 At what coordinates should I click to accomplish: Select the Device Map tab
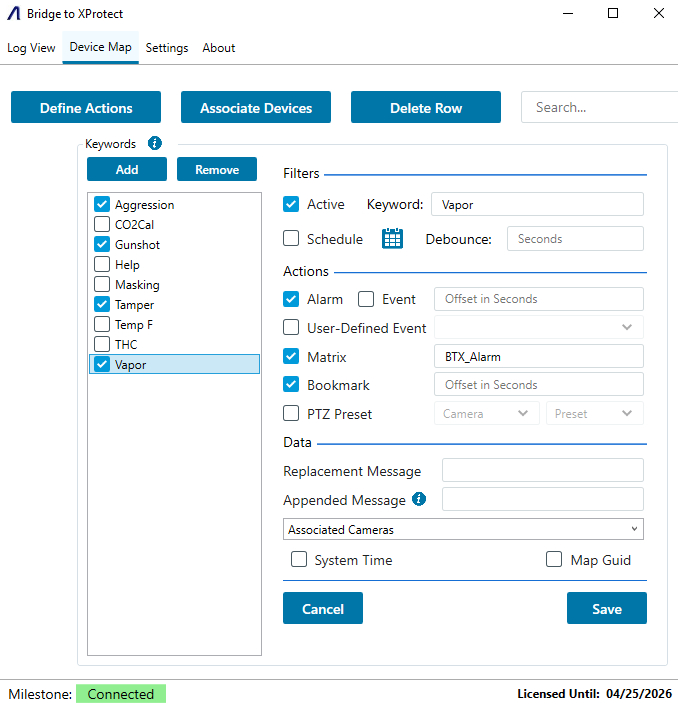(x=101, y=47)
